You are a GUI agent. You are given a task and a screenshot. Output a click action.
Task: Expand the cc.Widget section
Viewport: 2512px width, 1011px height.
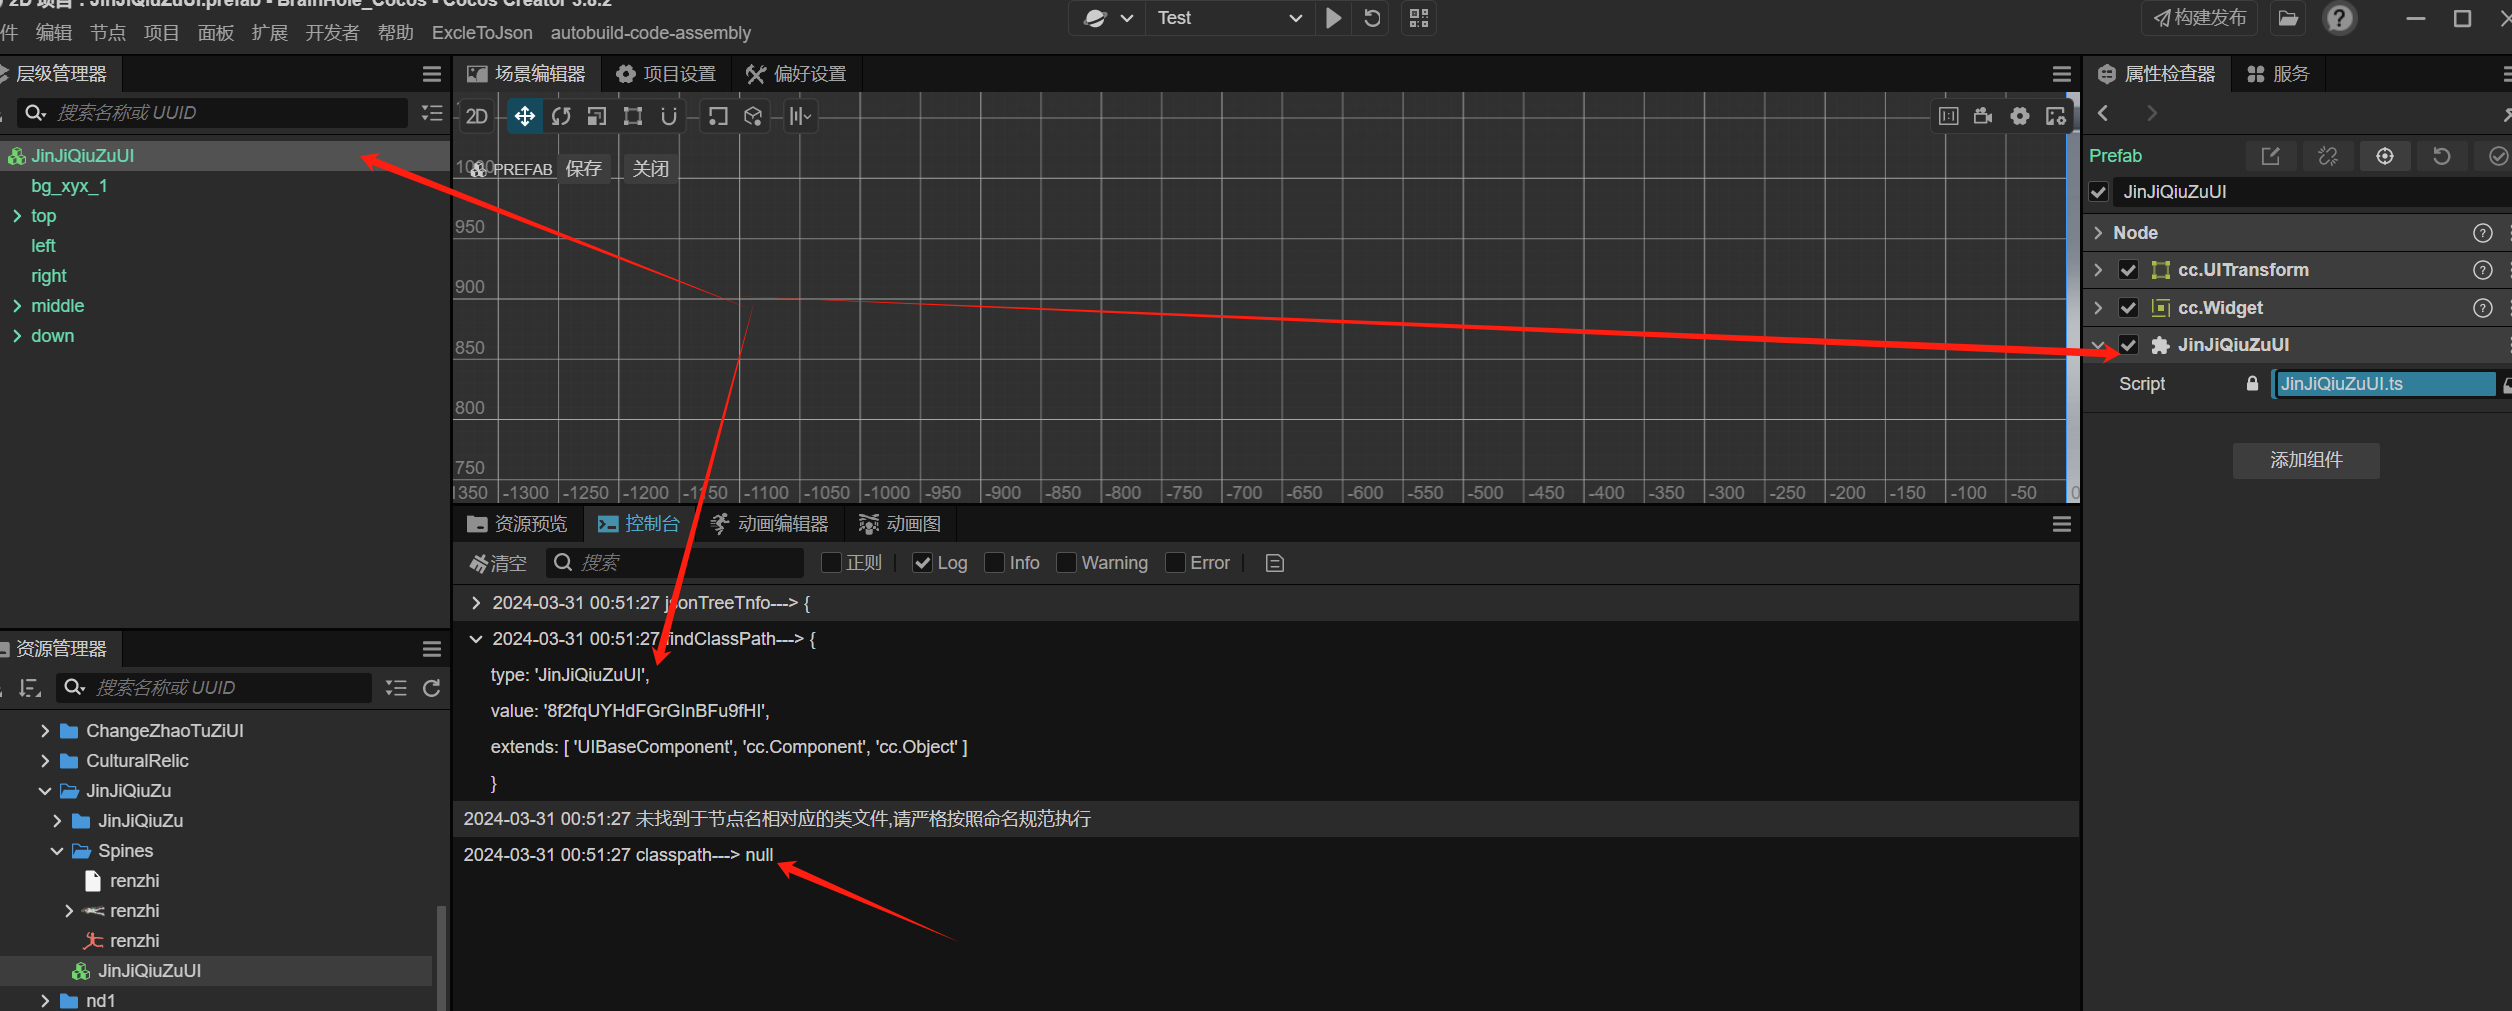[x=2098, y=308]
